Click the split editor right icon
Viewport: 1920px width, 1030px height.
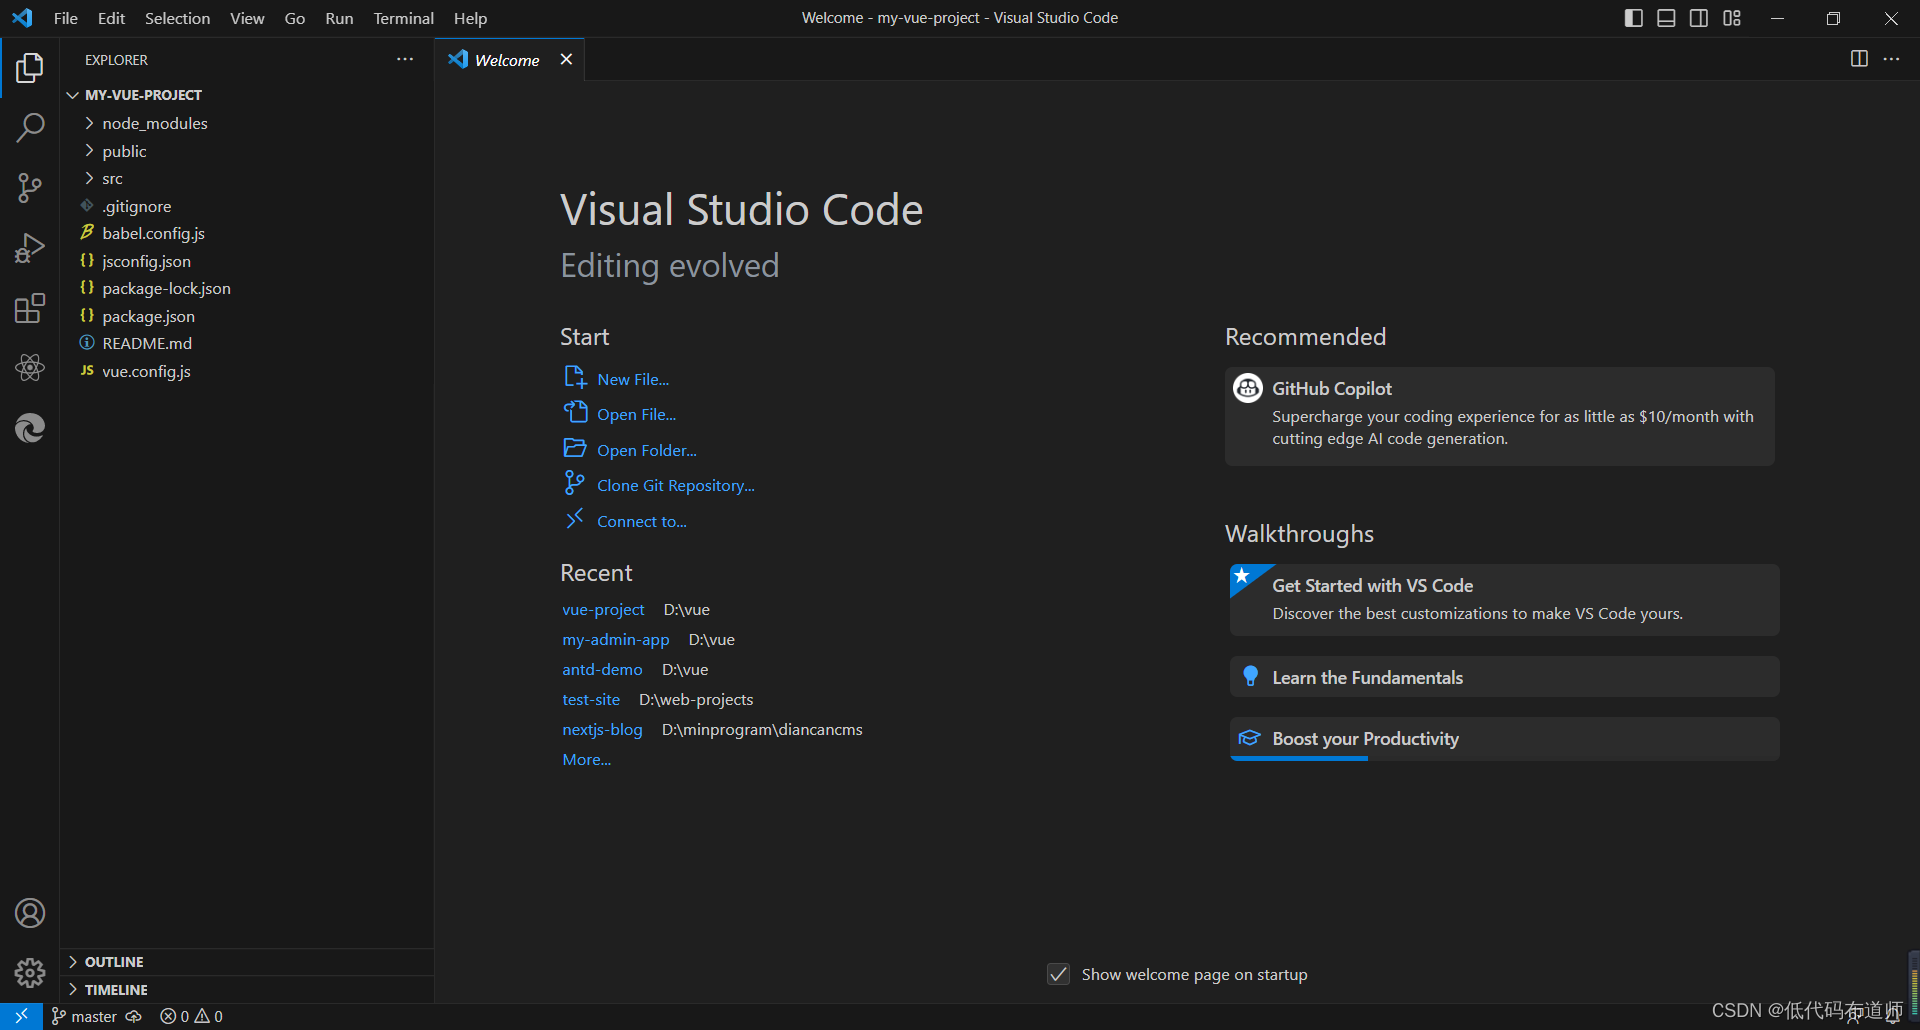(1859, 59)
